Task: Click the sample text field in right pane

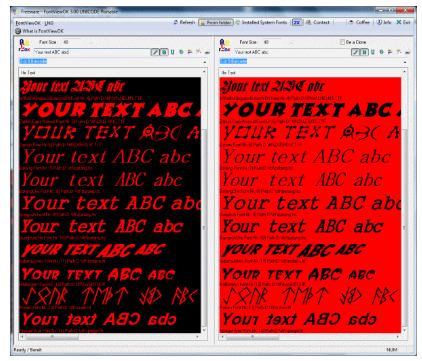Action: pos(292,52)
